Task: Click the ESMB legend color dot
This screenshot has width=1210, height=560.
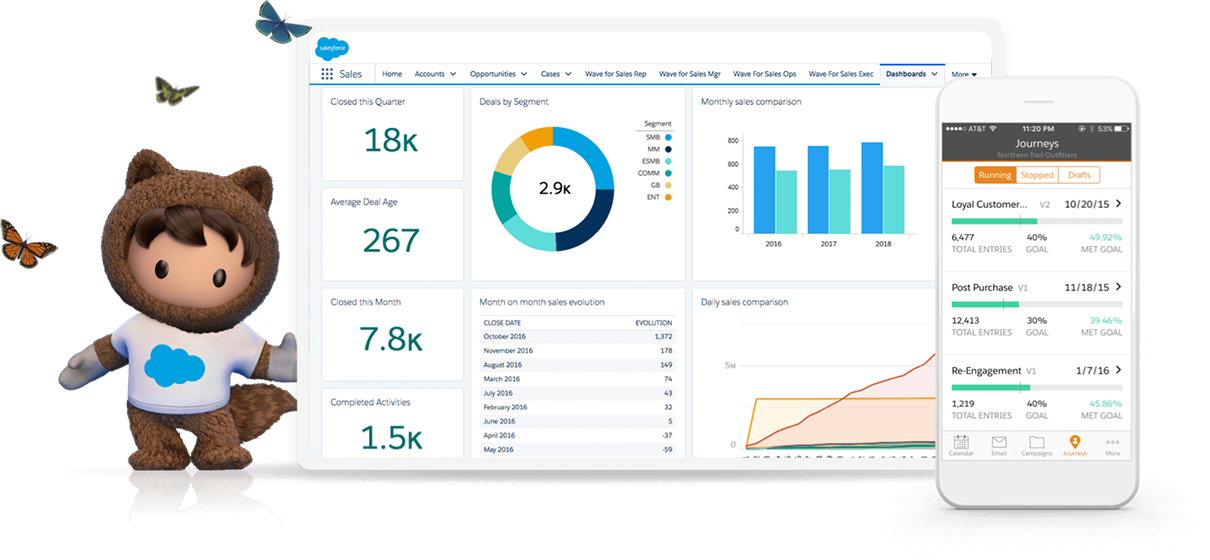Action: [668, 161]
